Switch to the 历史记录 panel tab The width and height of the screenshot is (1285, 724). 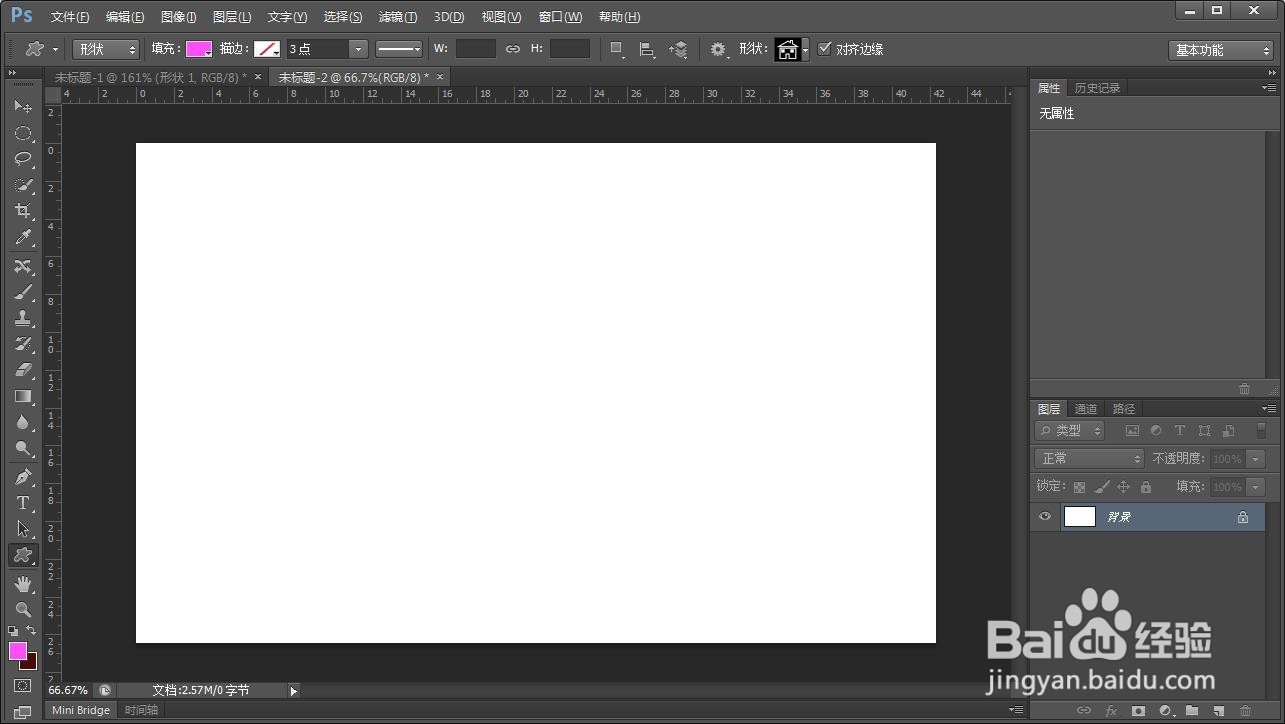[x=1098, y=88]
